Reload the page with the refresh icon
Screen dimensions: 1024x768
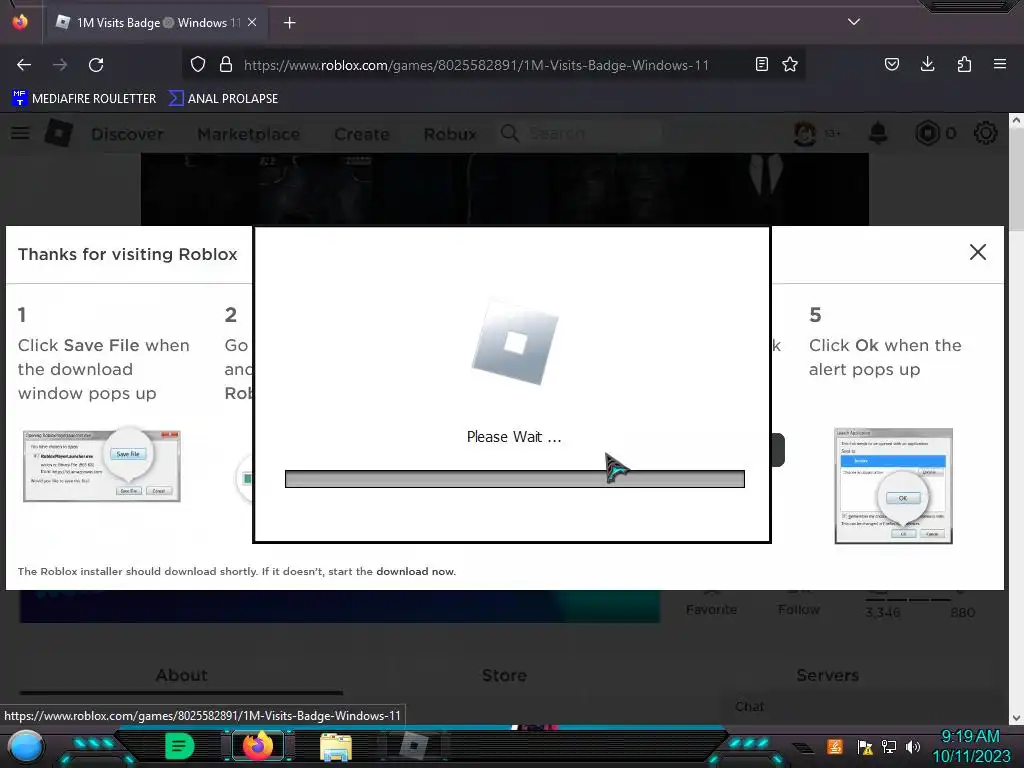tap(96, 65)
